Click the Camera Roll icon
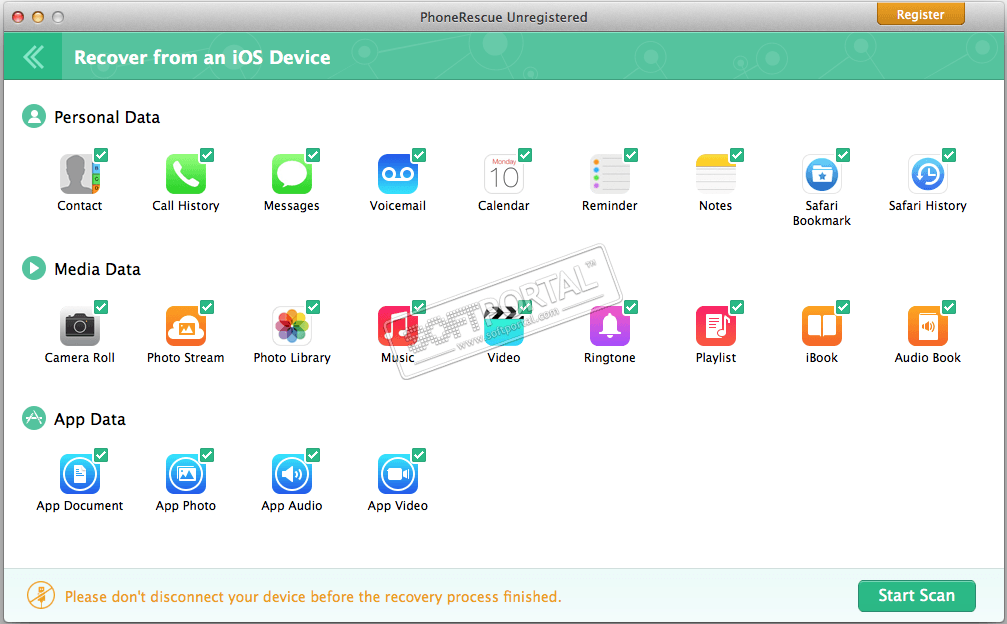1007x624 pixels. coord(79,326)
